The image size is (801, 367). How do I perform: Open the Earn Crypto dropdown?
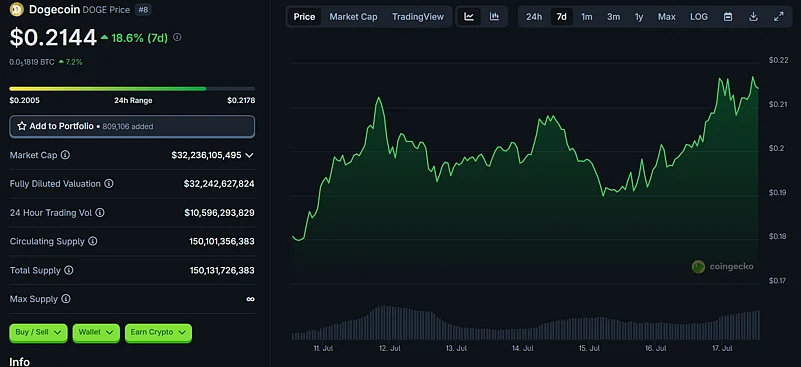(158, 332)
